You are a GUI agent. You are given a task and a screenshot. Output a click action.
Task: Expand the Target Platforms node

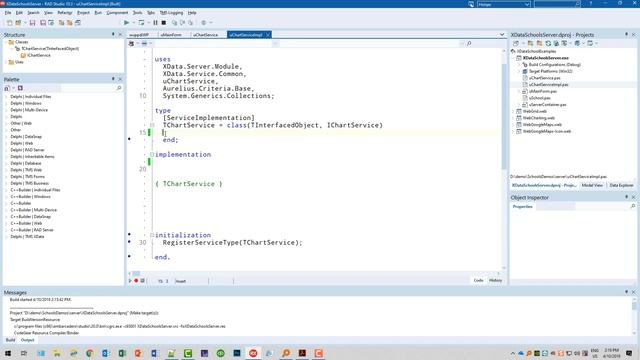point(520,71)
